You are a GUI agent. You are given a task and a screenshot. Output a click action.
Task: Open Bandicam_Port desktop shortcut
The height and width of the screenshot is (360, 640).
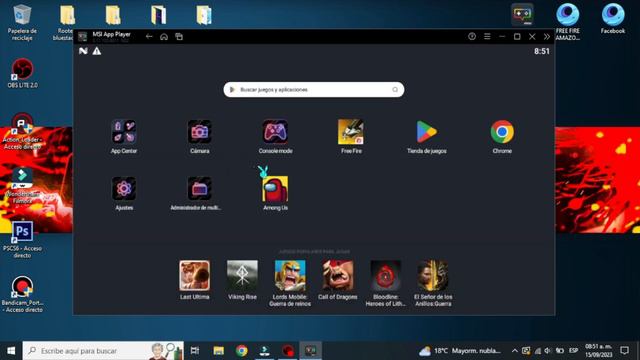pyautogui.click(x=22, y=294)
